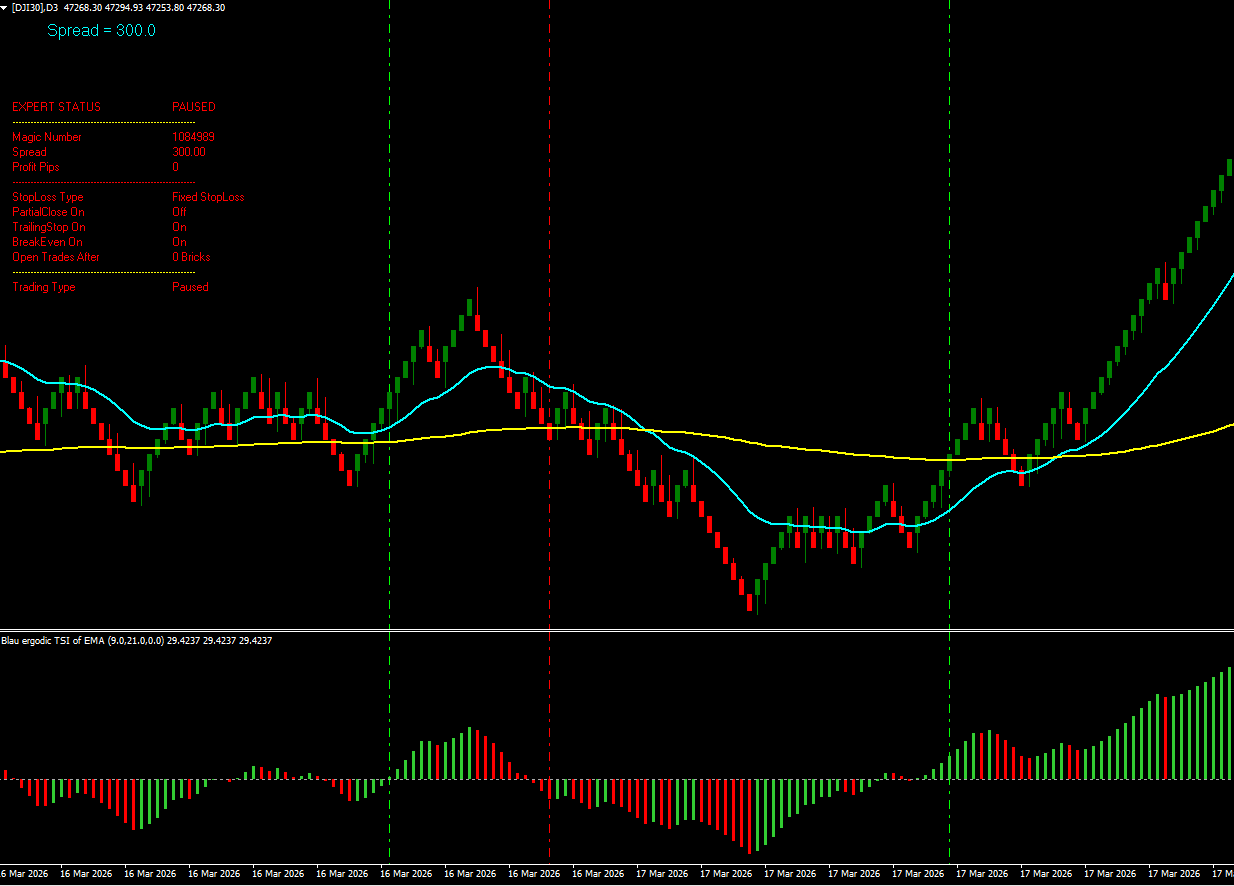Click the 'PAUSED' expert status value
This screenshot has width=1234, height=886.
[x=194, y=107]
